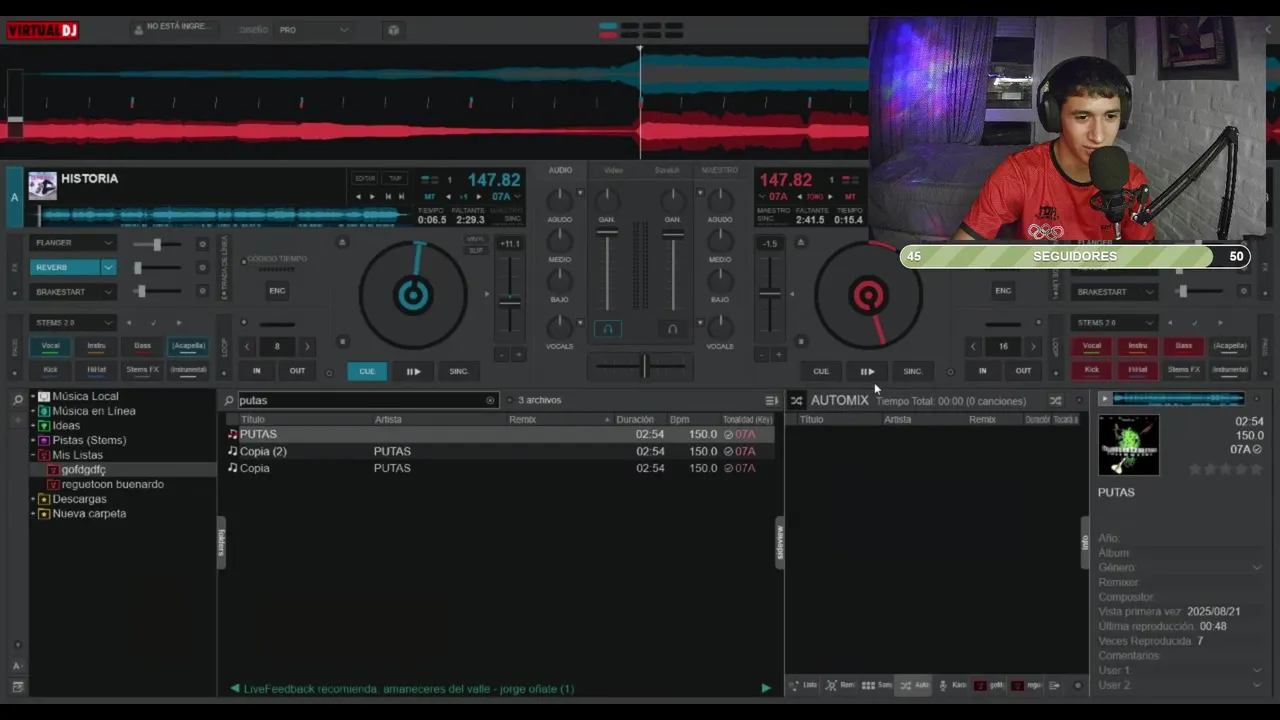
Task: Open the vertical folders side tab
Action: 221,543
